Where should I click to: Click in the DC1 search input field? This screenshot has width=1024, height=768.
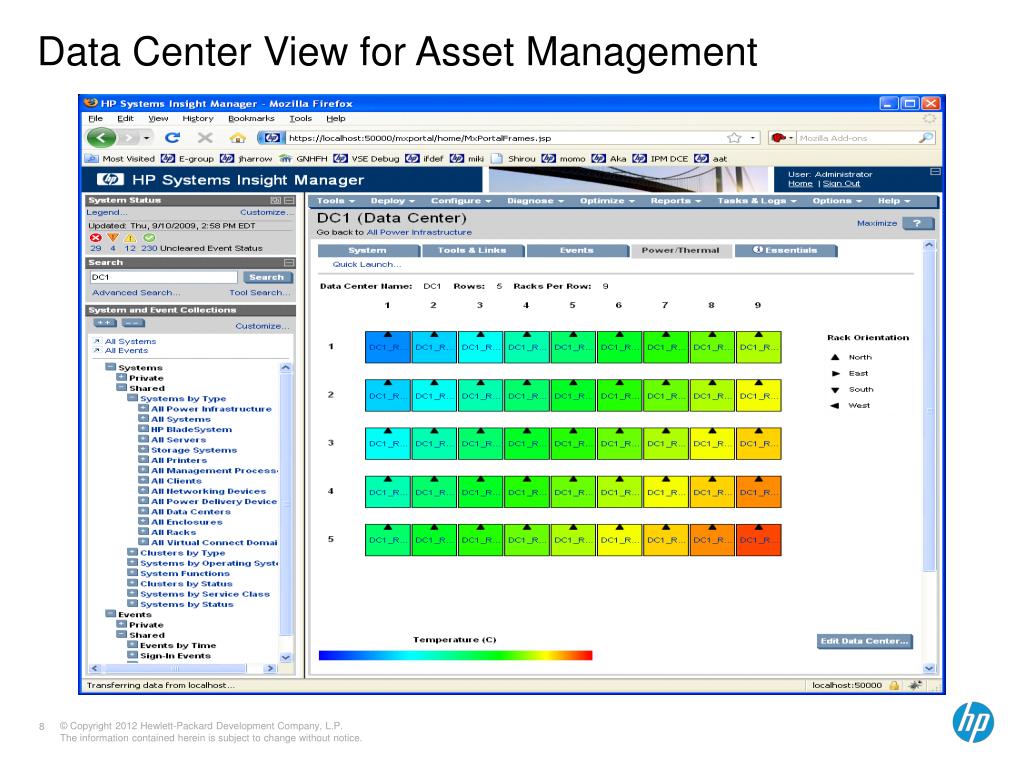163,278
